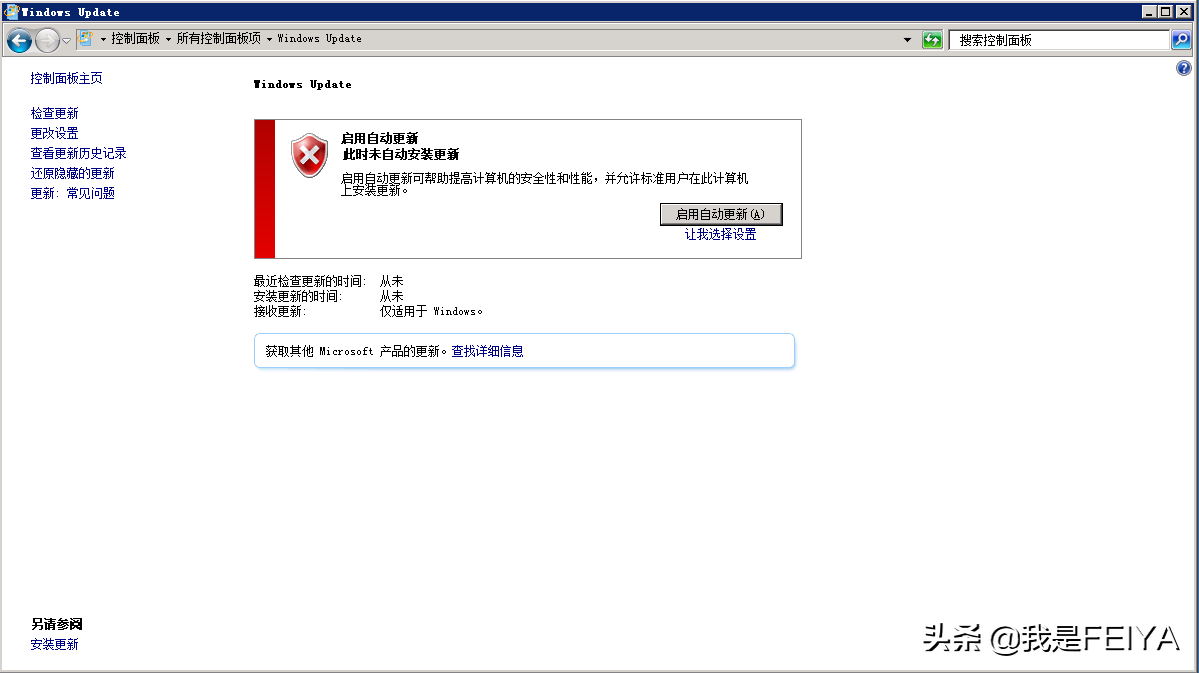The image size is (1199, 673).
Task: Close the Windows Update window
Action: pyautogui.click(x=1184, y=11)
